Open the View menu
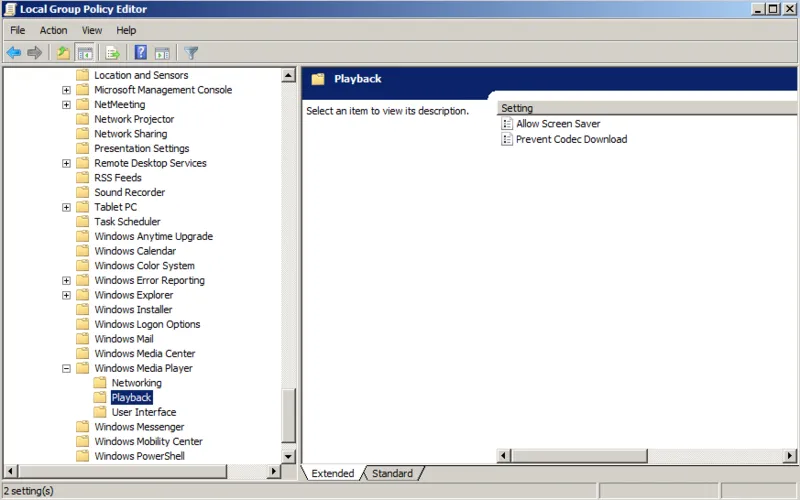Image resolution: width=800 pixels, height=500 pixels. click(92, 30)
